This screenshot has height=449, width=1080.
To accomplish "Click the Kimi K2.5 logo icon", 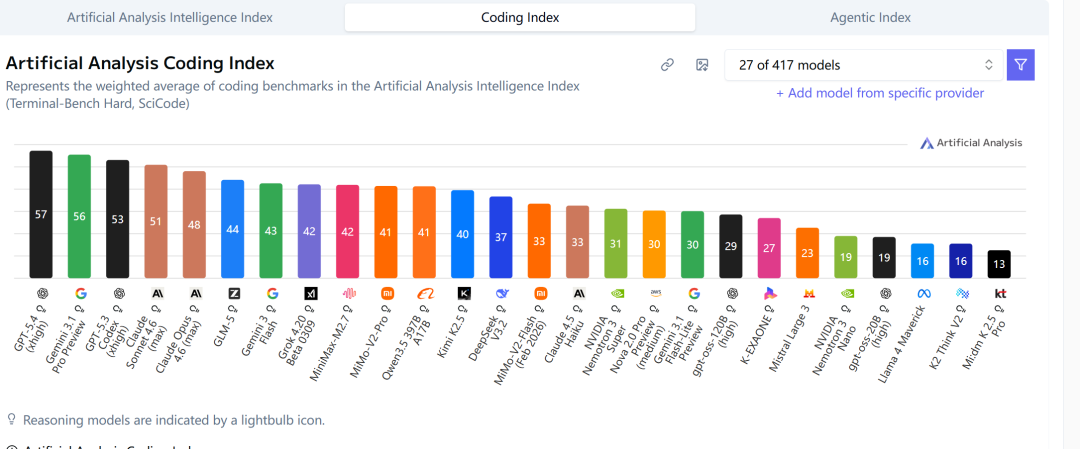I will (x=463, y=293).
